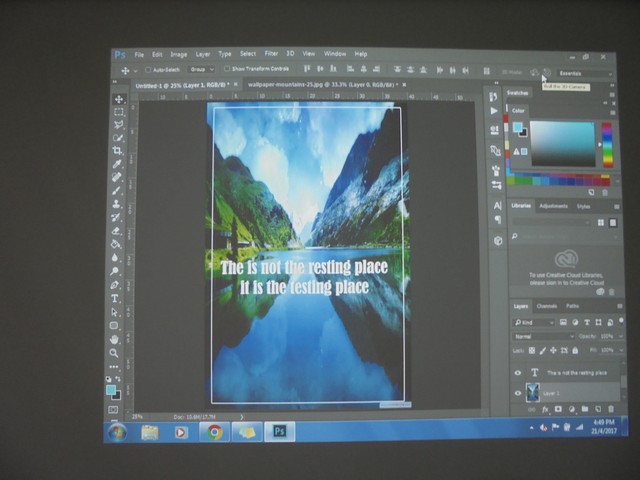The height and width of the screenshot is (480, 640).
Task: Enable the Auto-Select checkbox
Action: 148,70
